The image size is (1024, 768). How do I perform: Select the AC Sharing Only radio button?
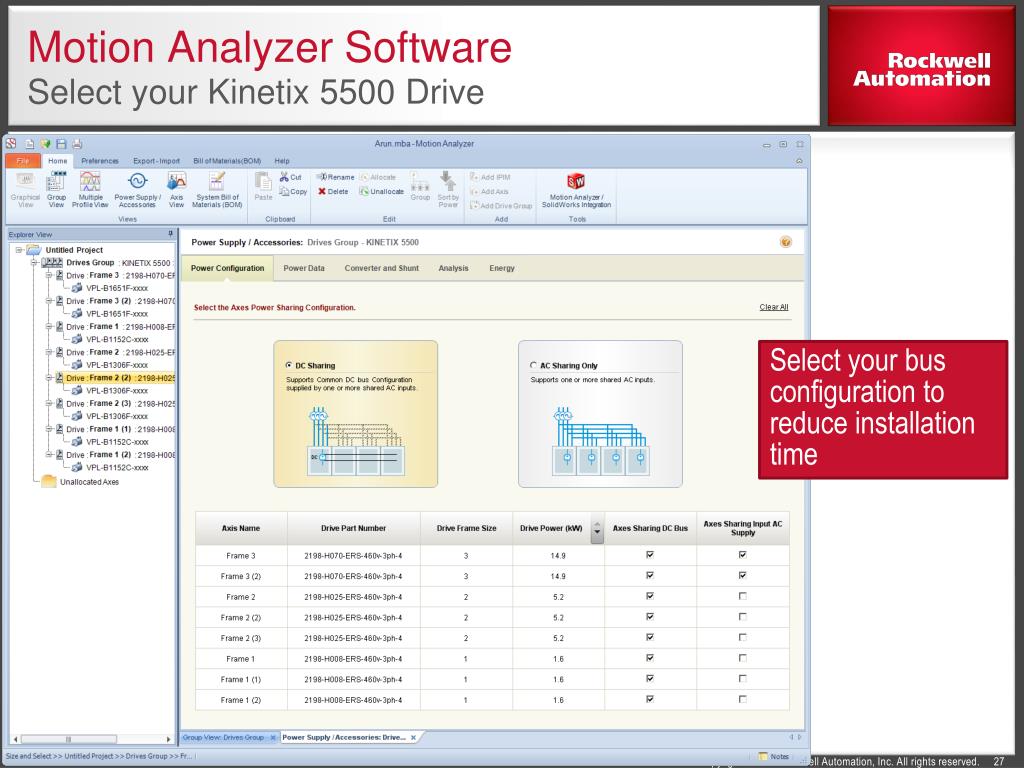(534, 366)
